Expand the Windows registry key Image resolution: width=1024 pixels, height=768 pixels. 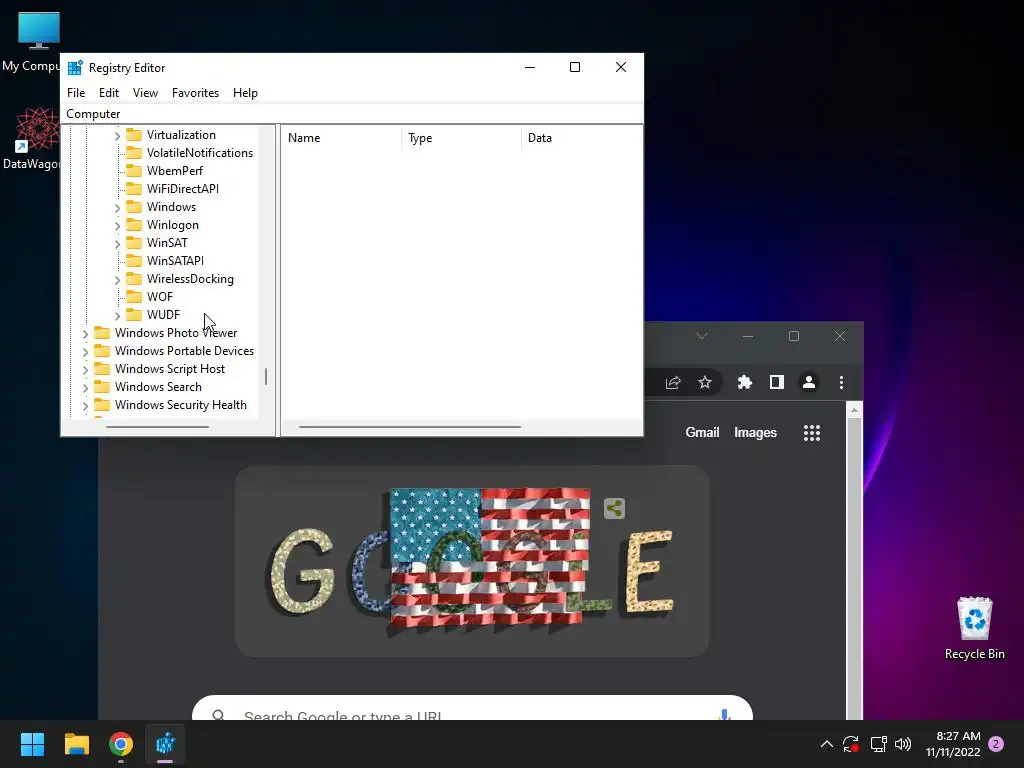coord(118,208)
